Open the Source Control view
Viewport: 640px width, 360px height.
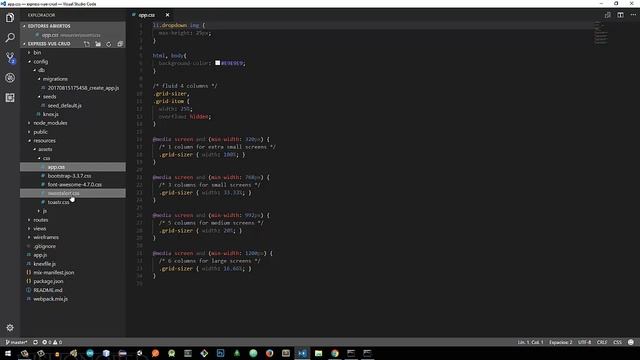pos(10,58)
